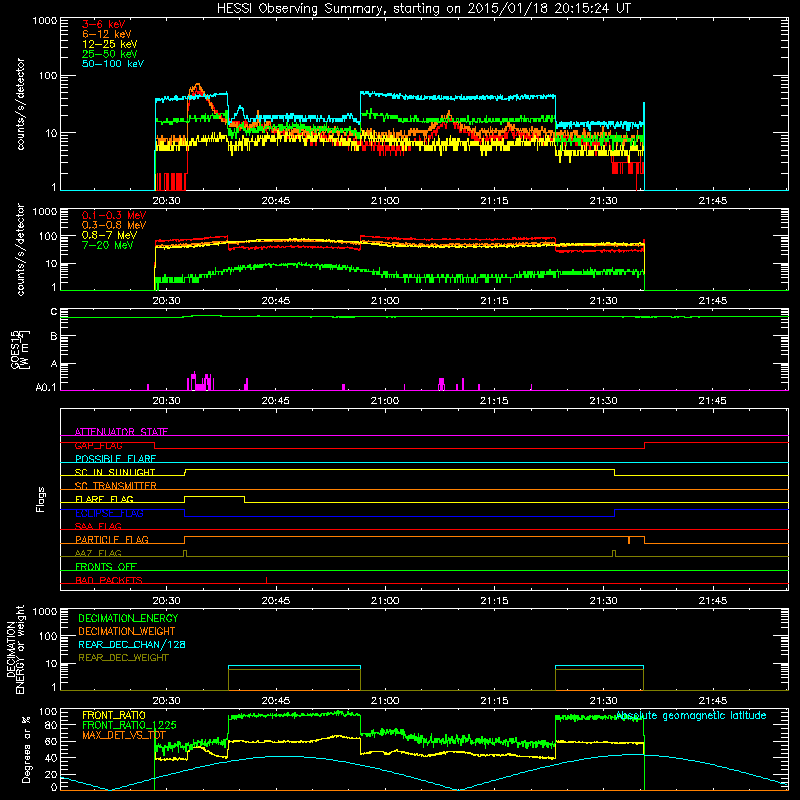Click the DECIMATION ENERGY or weight axis title
Viewport: 800px width, 800px height.
(x=16, y=649)
